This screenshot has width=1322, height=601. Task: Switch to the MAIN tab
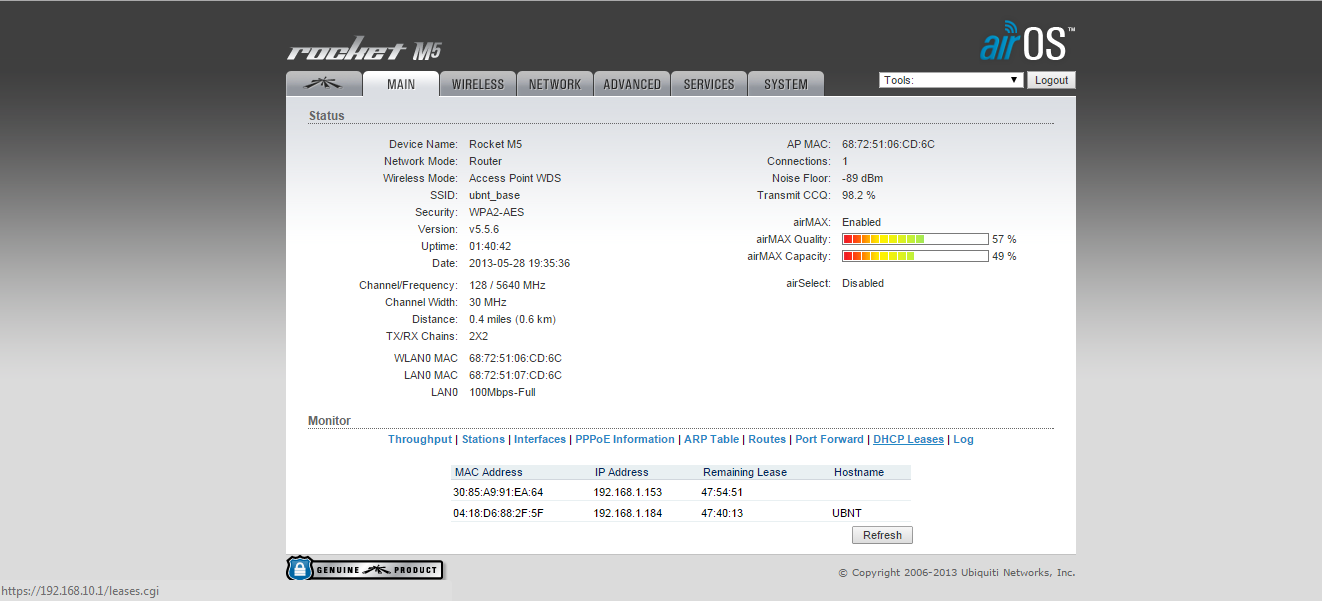click(x=401, y=84)
